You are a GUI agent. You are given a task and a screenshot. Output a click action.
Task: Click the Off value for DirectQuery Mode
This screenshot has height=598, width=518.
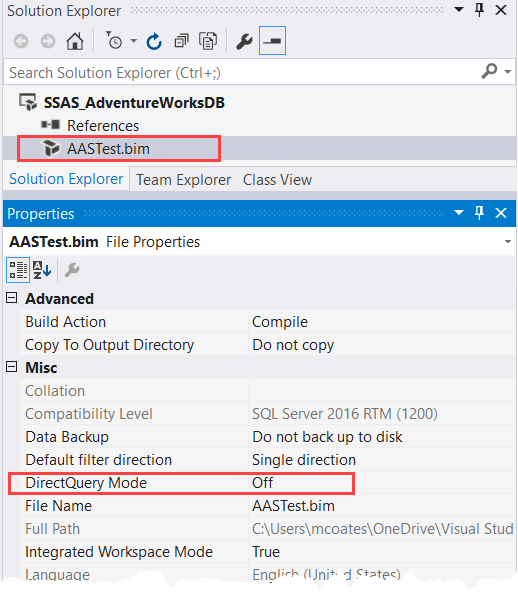coord(262,483)
